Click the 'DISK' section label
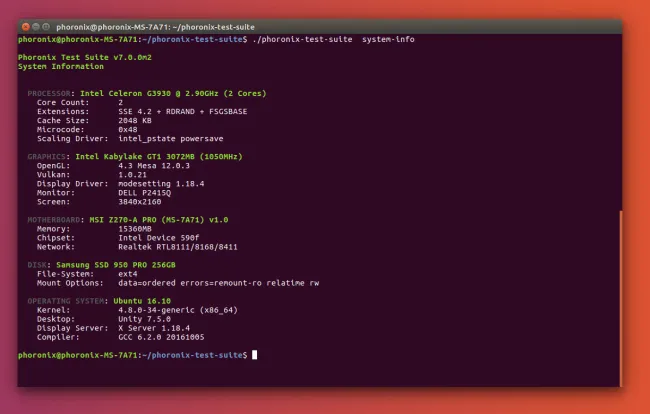 click(37, 265)
